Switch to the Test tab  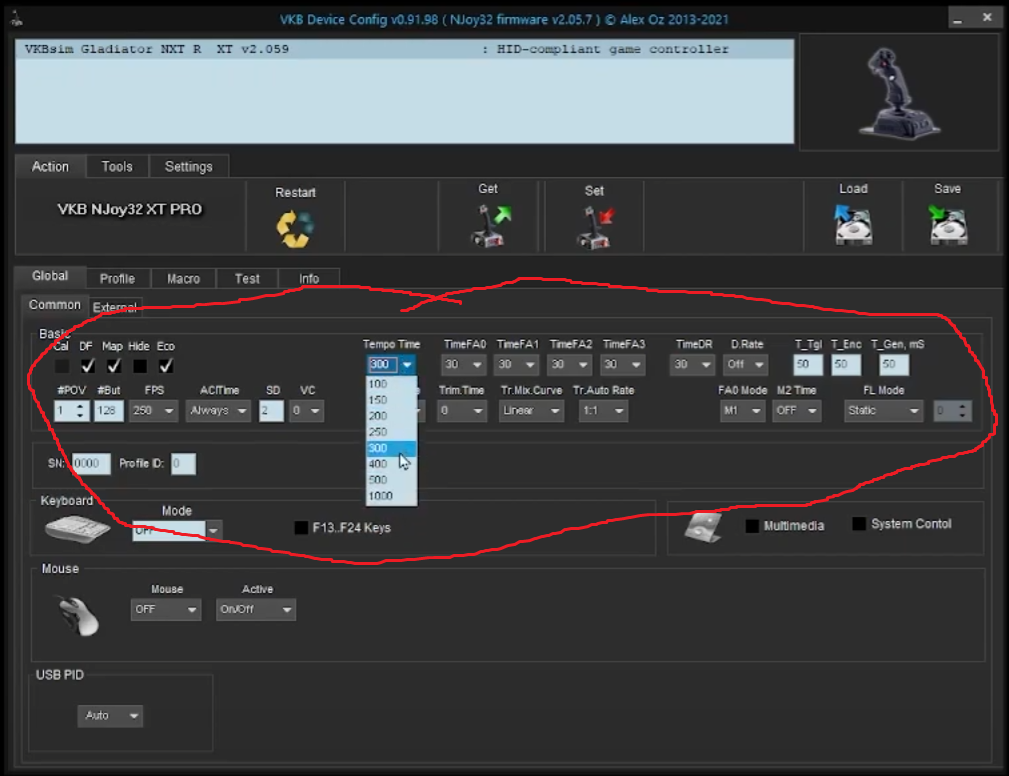(x=247, y=279)
